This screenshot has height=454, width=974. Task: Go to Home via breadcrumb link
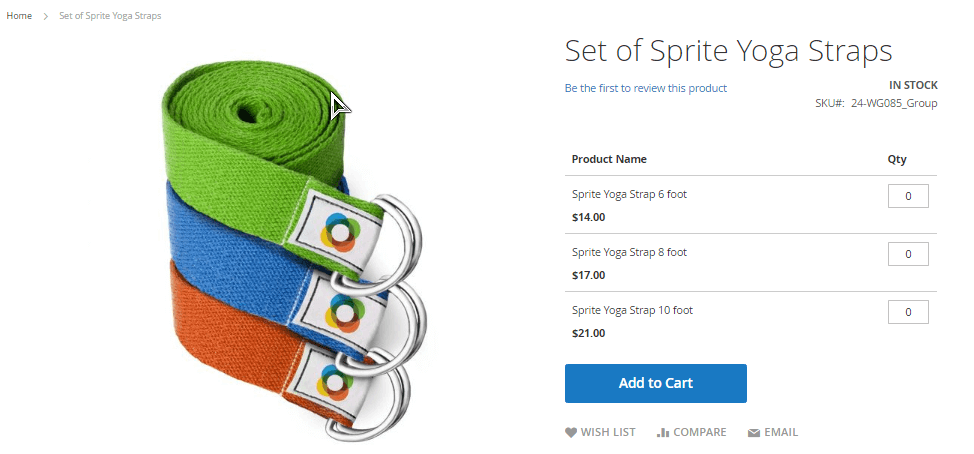coord(19,16)
